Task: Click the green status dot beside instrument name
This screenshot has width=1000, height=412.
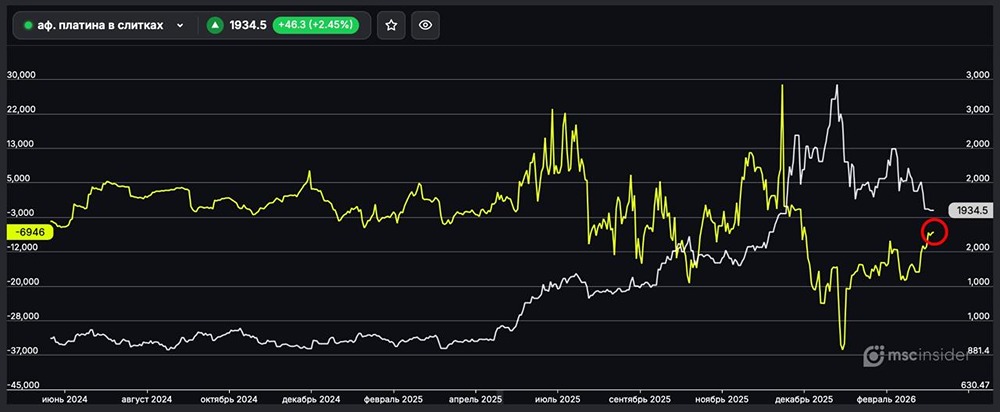Action: [x=28, y=25]
